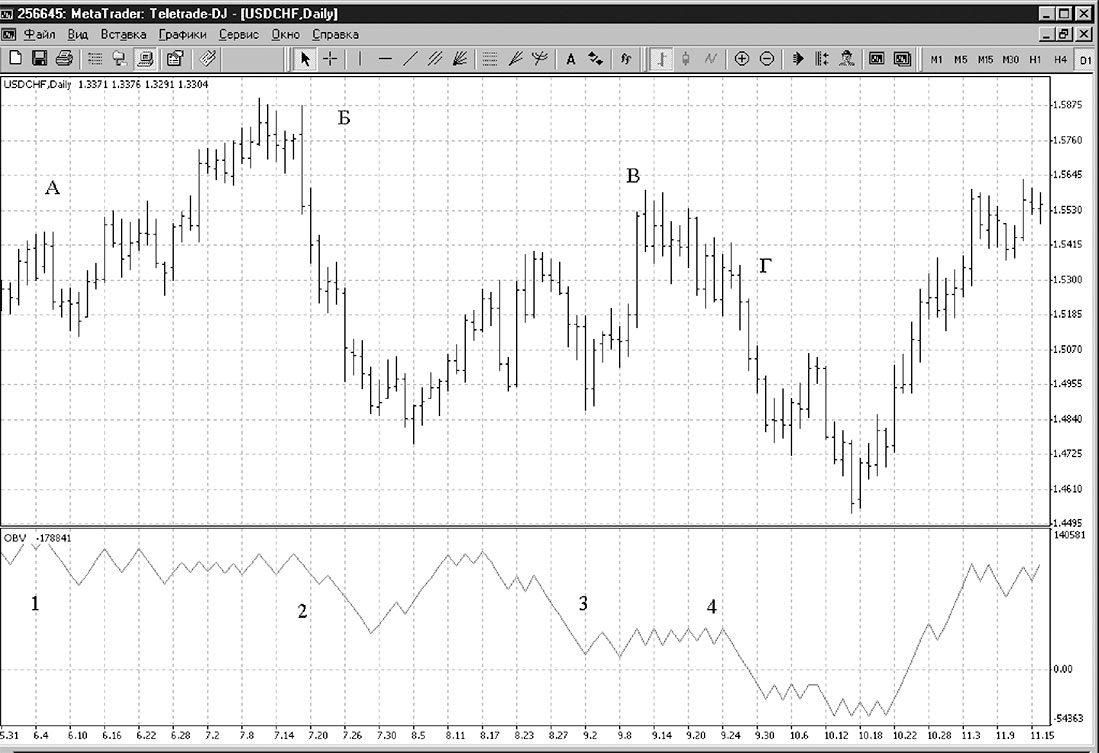1099x753 pixels.
Task: Set timeframe to M1
Action: pos(936,60)
